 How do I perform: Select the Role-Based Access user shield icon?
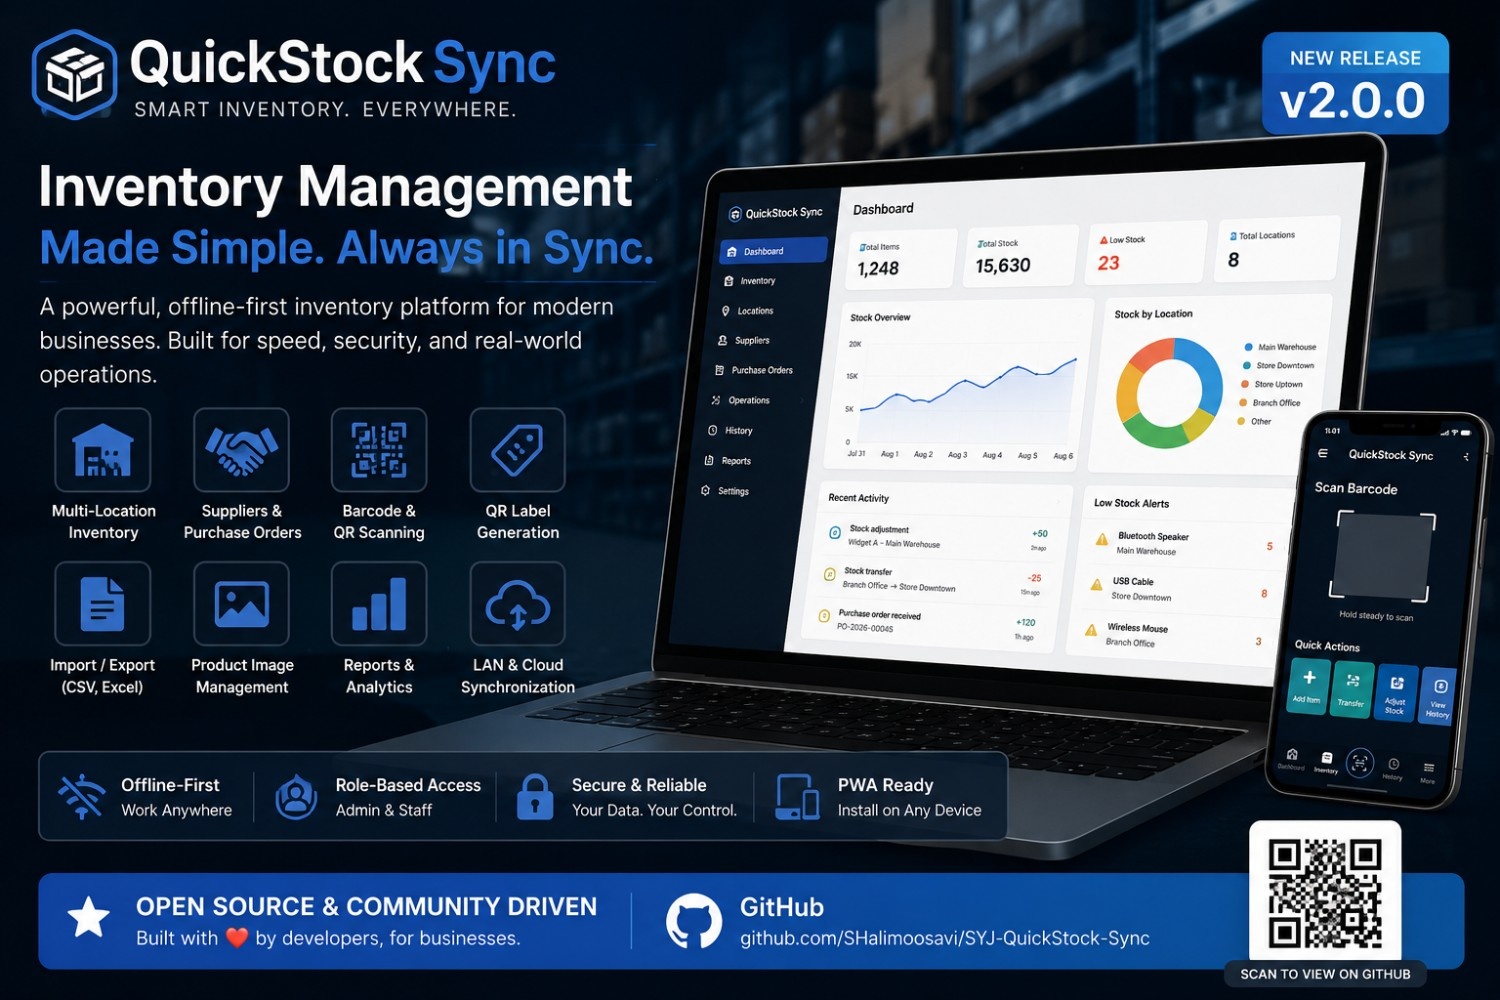pos(296,797)
